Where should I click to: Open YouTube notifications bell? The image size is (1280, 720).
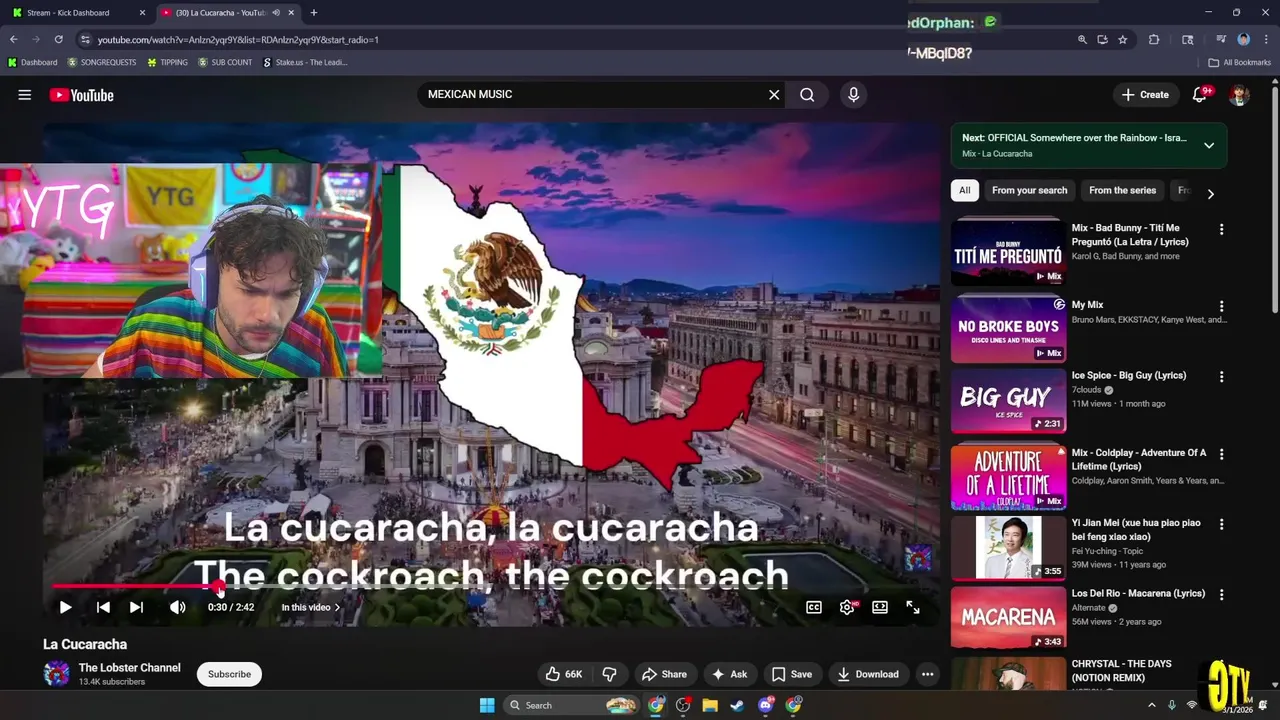[1199, 95]
